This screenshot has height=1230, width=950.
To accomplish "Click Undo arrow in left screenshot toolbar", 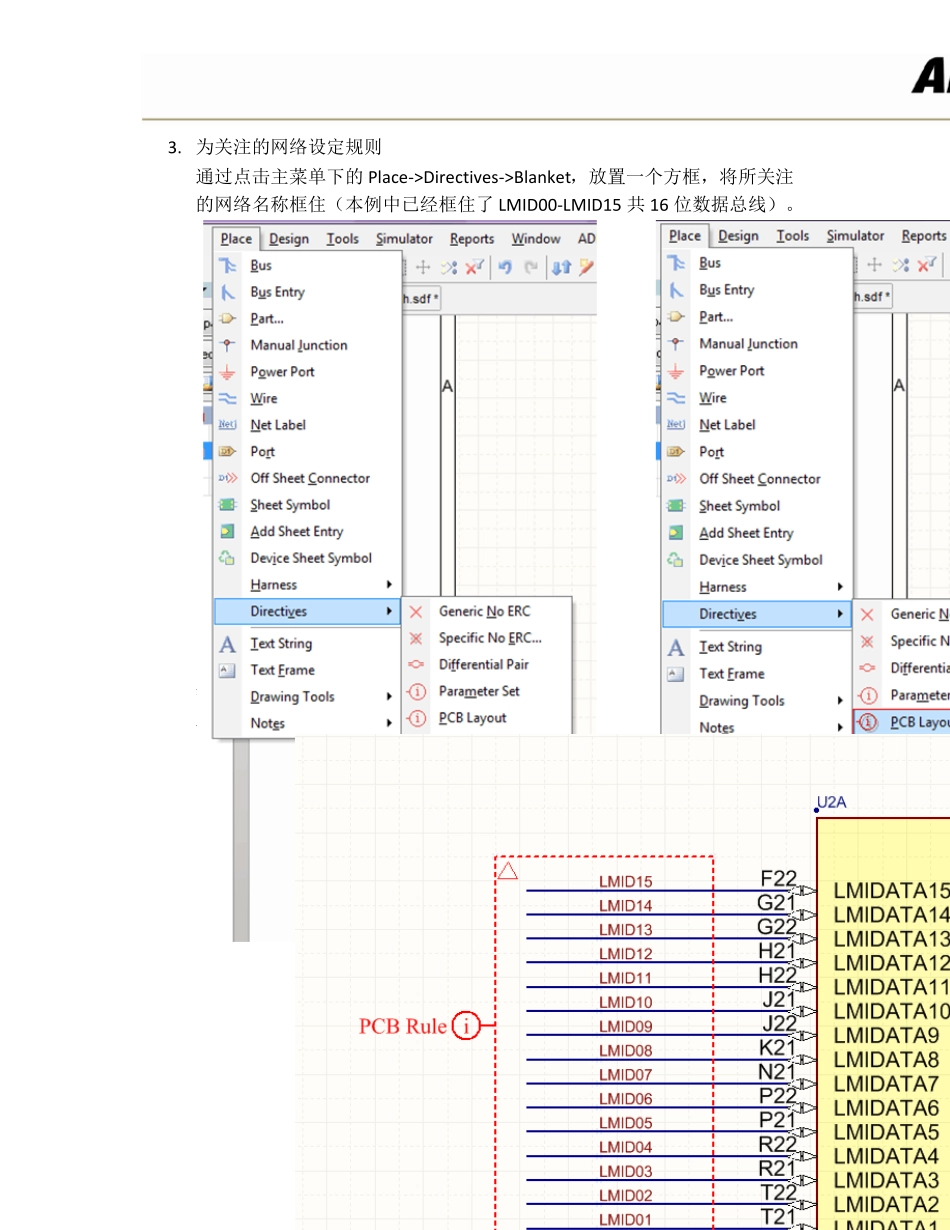I will click(505, 266).
